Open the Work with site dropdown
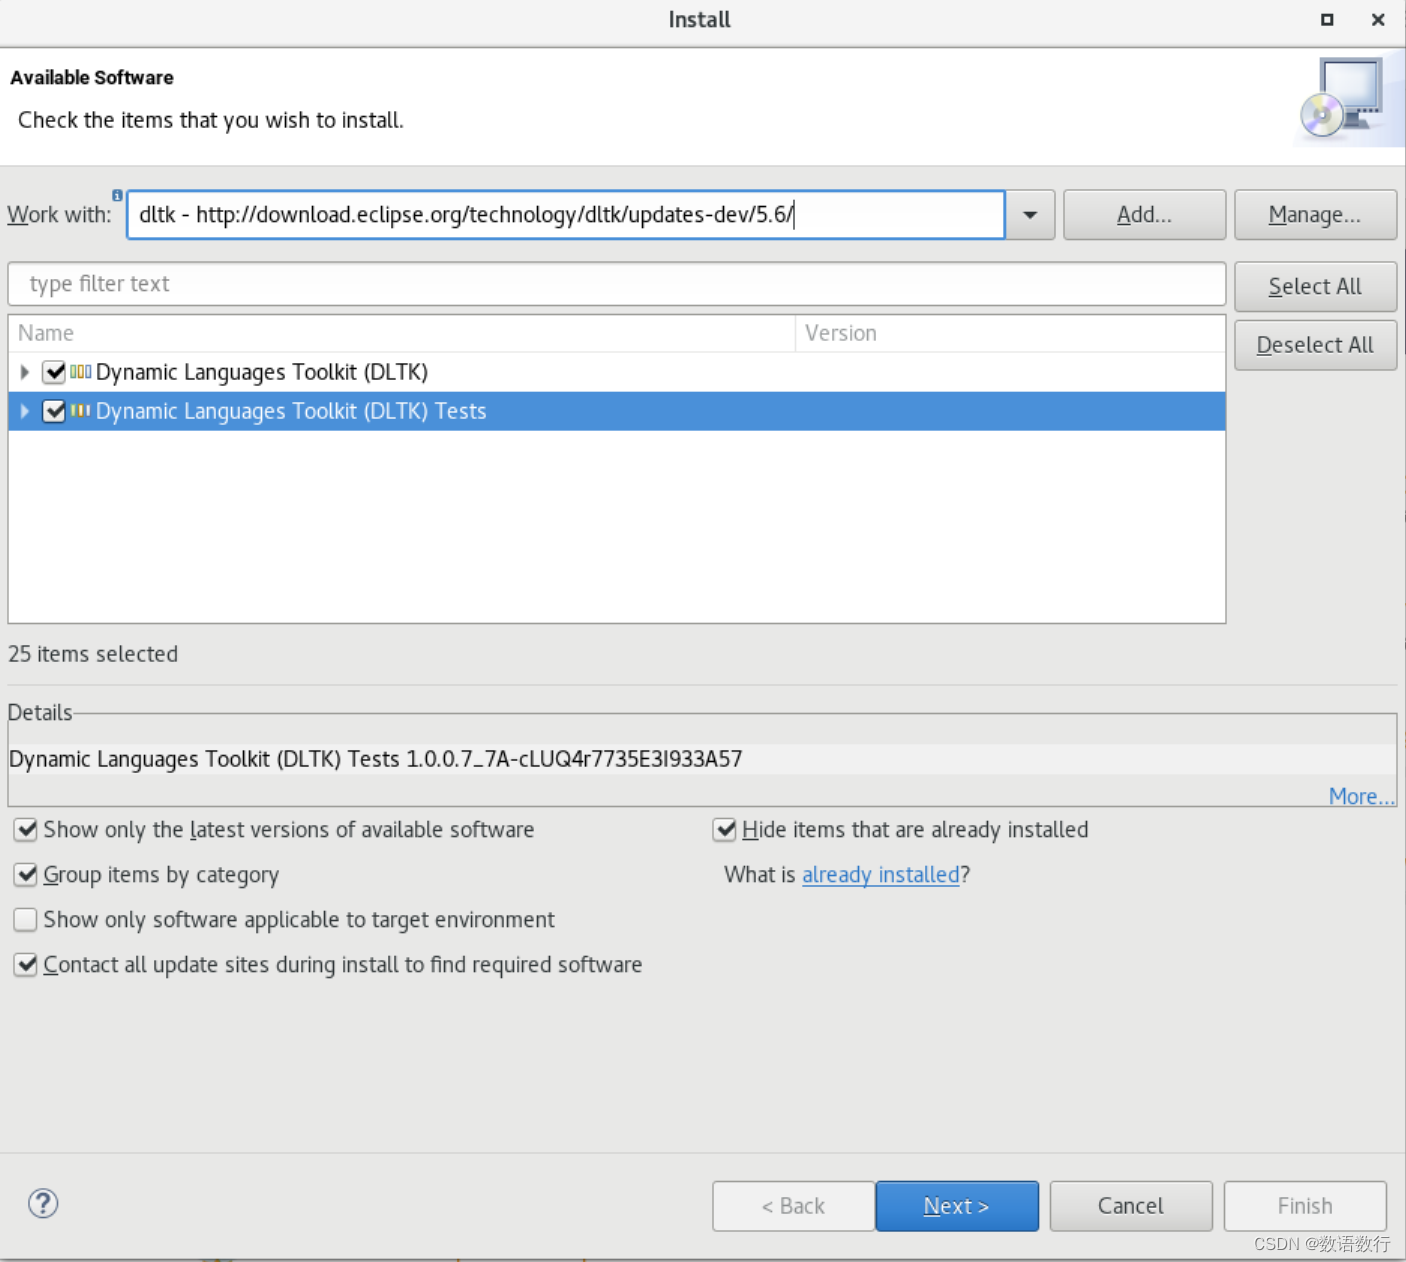This screenshot has width=1406, height=1262. (1030, 215)
